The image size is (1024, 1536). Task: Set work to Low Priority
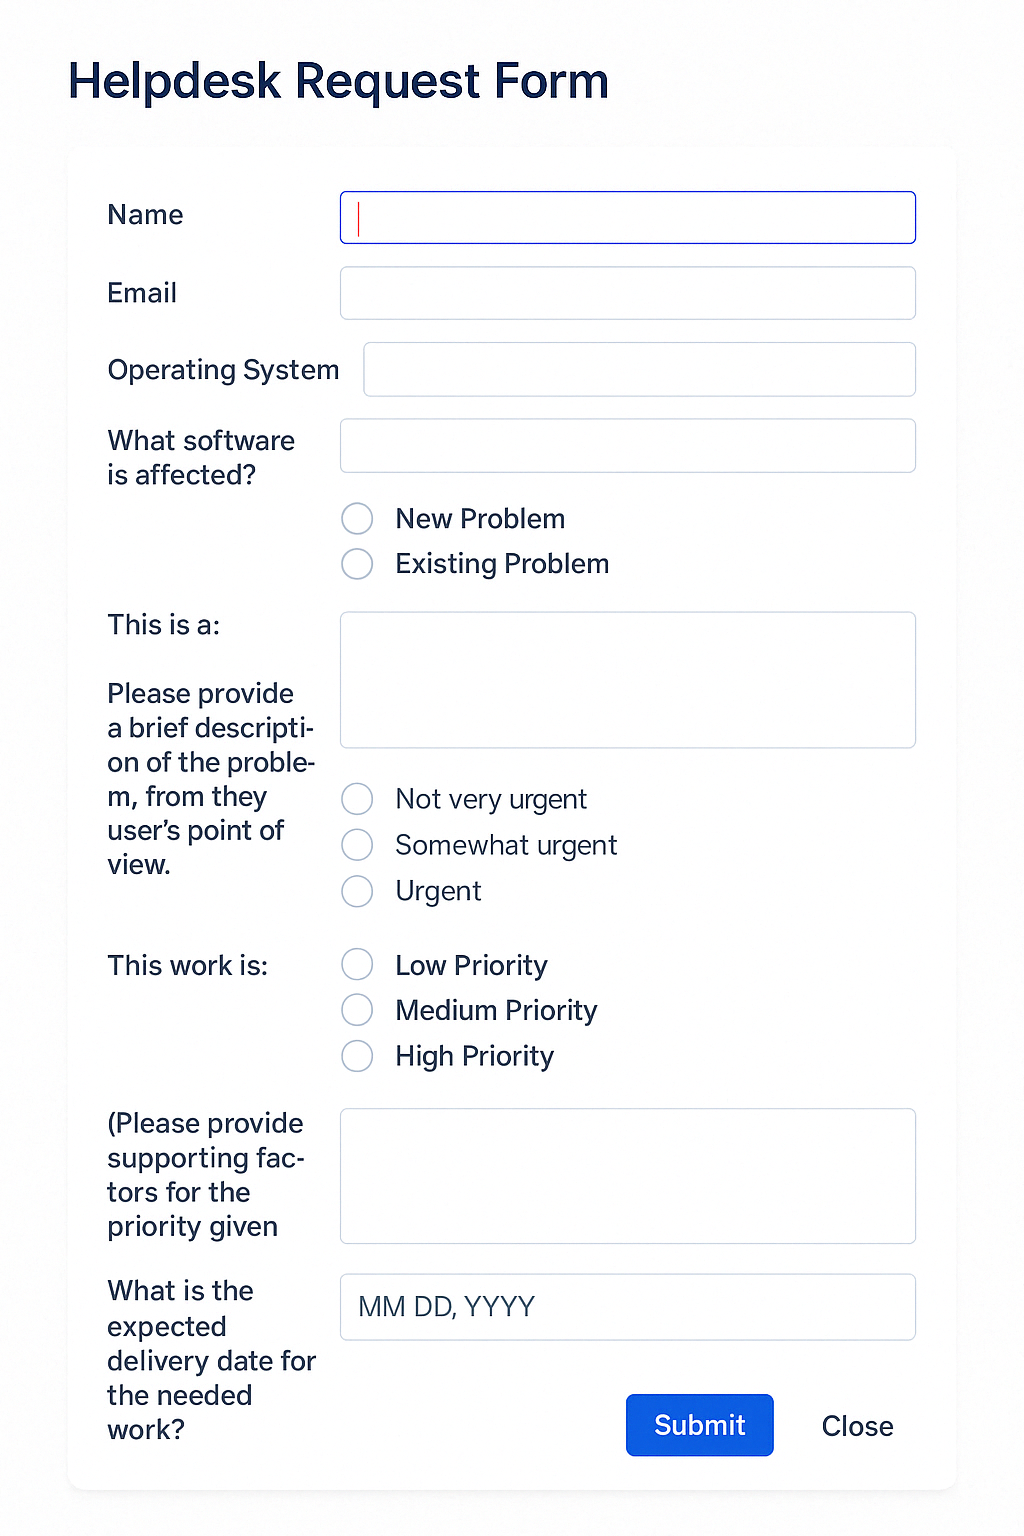pyautogui.click(x=357, y=964)
